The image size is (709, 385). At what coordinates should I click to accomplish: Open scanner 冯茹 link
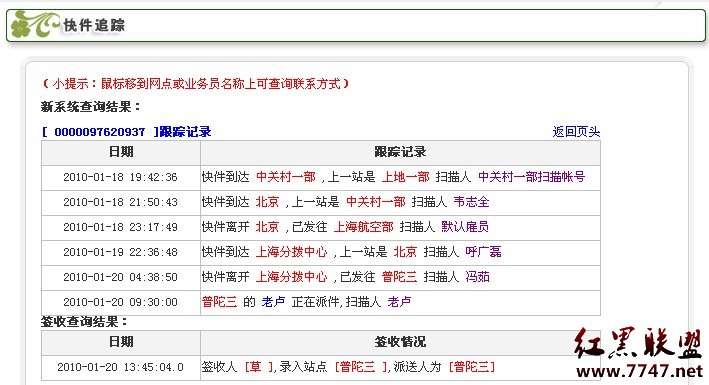tap(477, 277)
